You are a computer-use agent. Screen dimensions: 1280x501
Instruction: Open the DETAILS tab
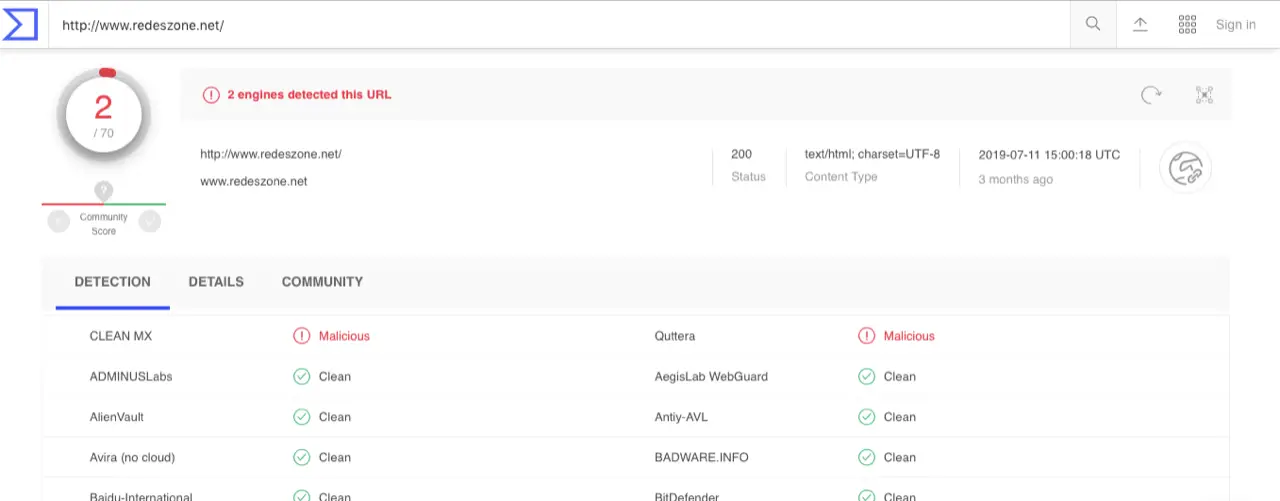216,282
